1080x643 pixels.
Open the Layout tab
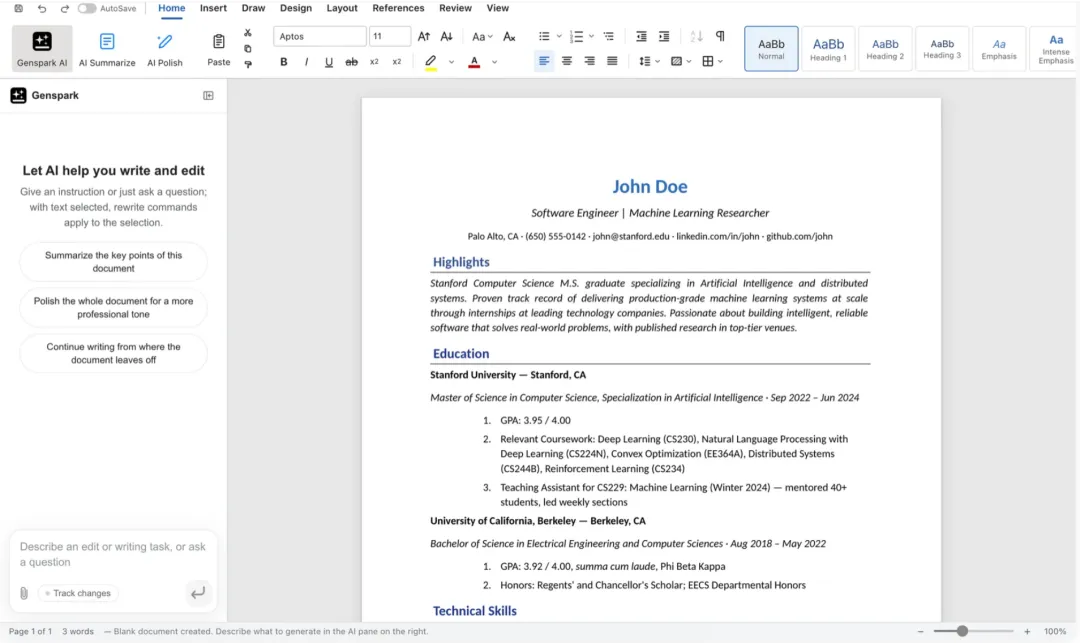[342, 8]
